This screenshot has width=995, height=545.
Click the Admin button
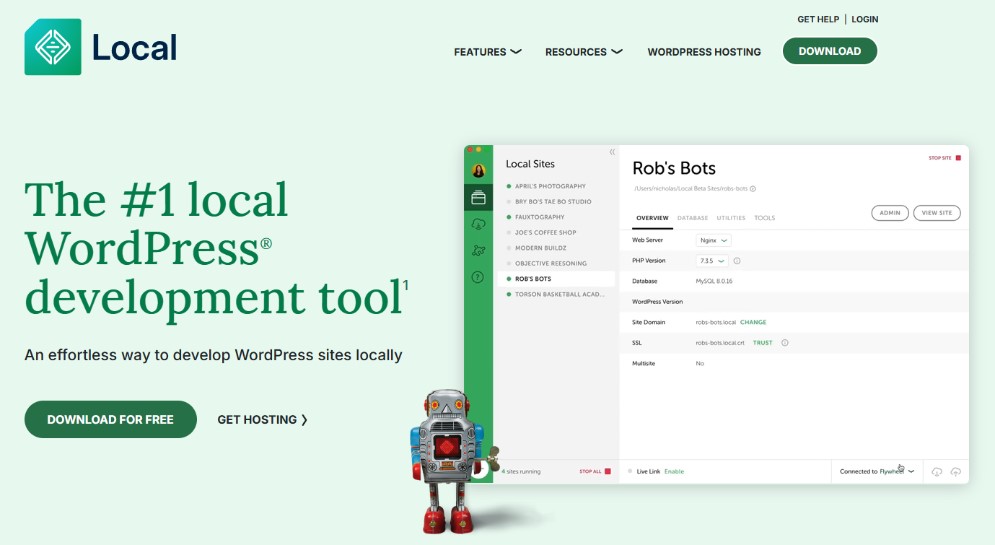(x=890, y=213)
